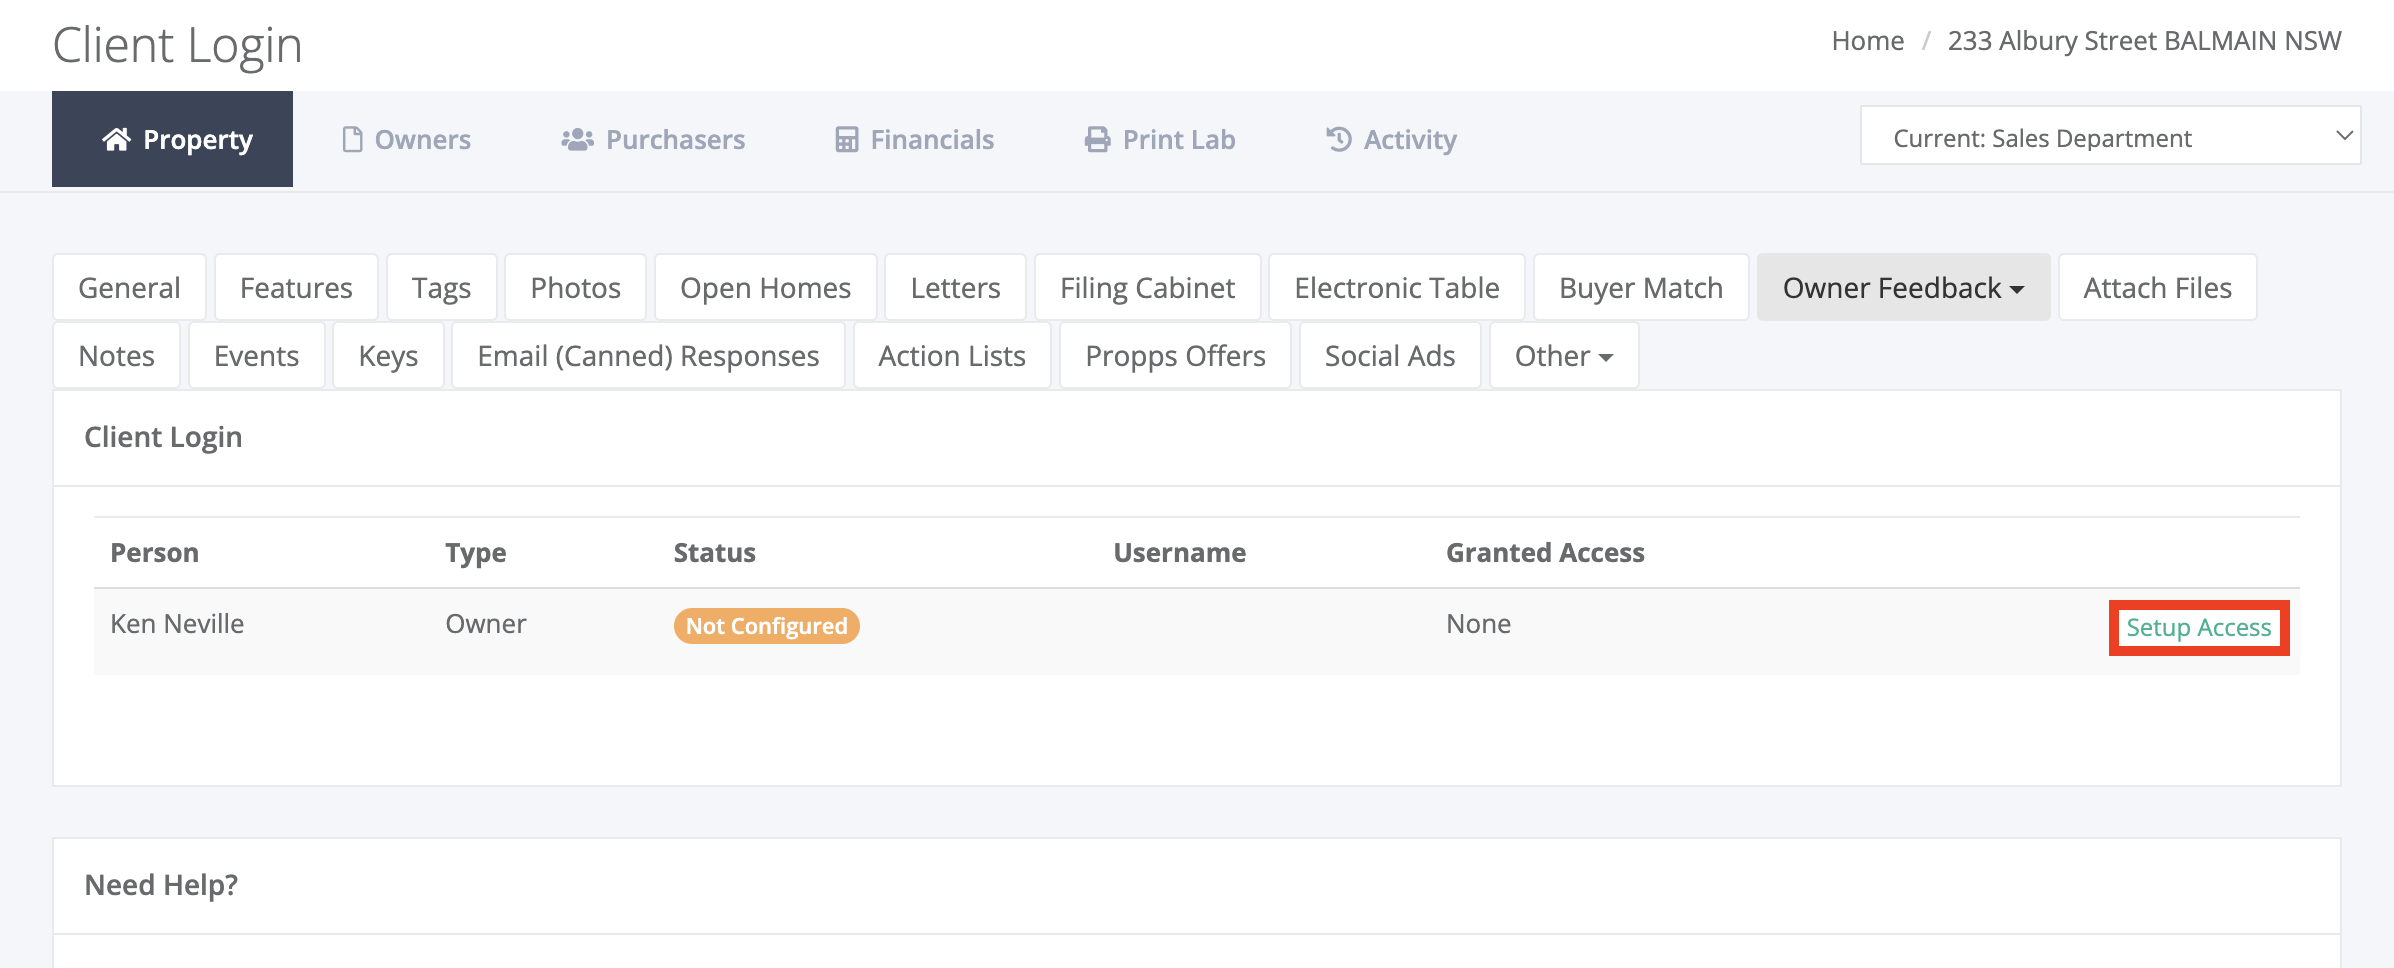This screenshot has width=2394, height=968.
Task: Click the Home breadcrumb link
Action: (1867, 41)
